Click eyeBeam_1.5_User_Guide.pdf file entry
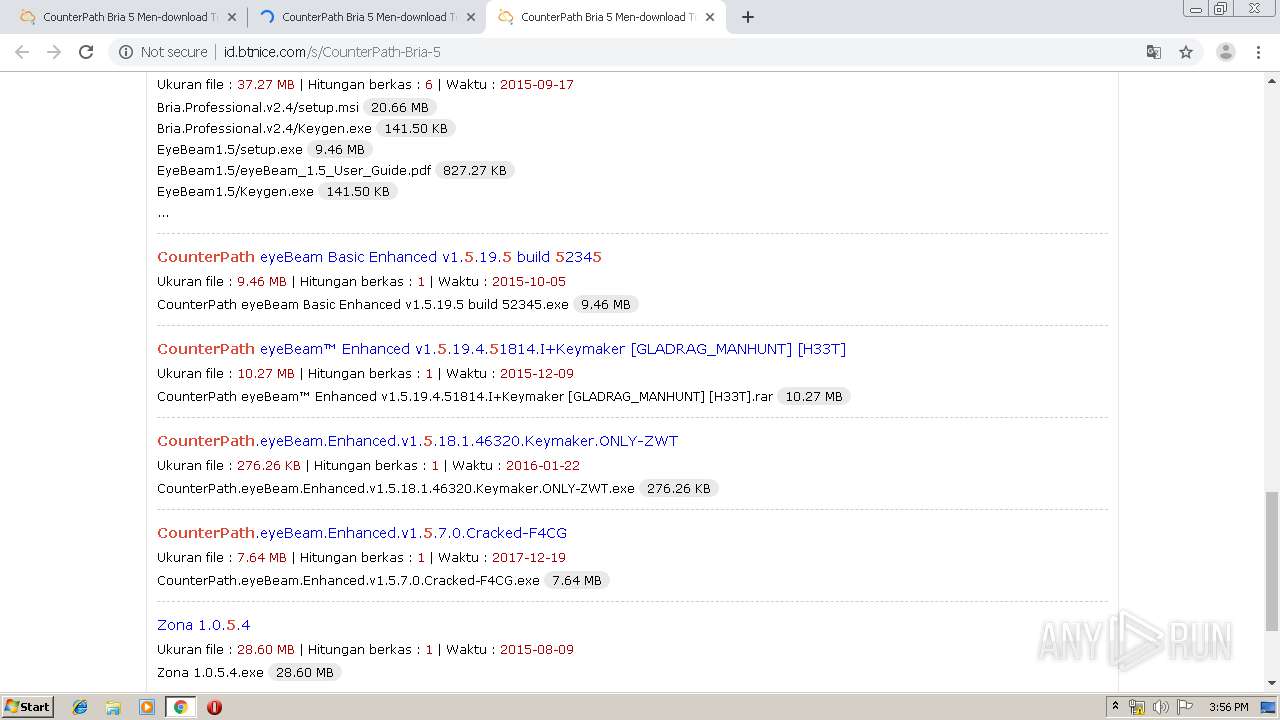Screen dimensions: 1280x720 click(294, 170)
